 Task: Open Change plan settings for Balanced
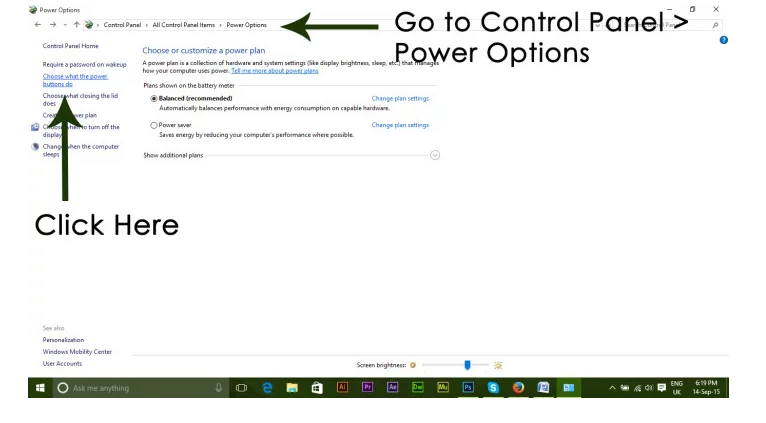click(x=399, y=99)
